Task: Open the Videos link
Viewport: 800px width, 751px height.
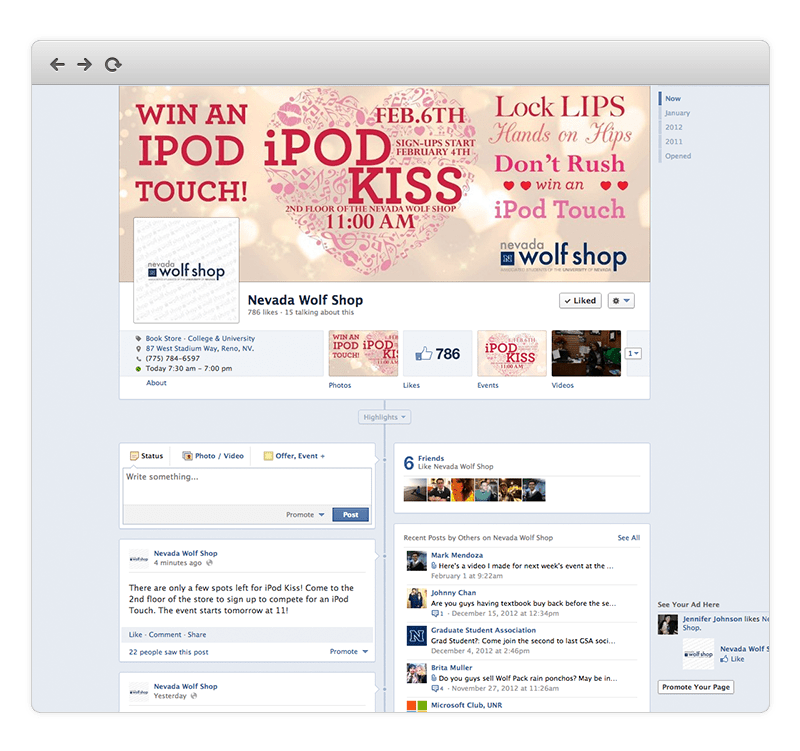Action: point(562,385)
